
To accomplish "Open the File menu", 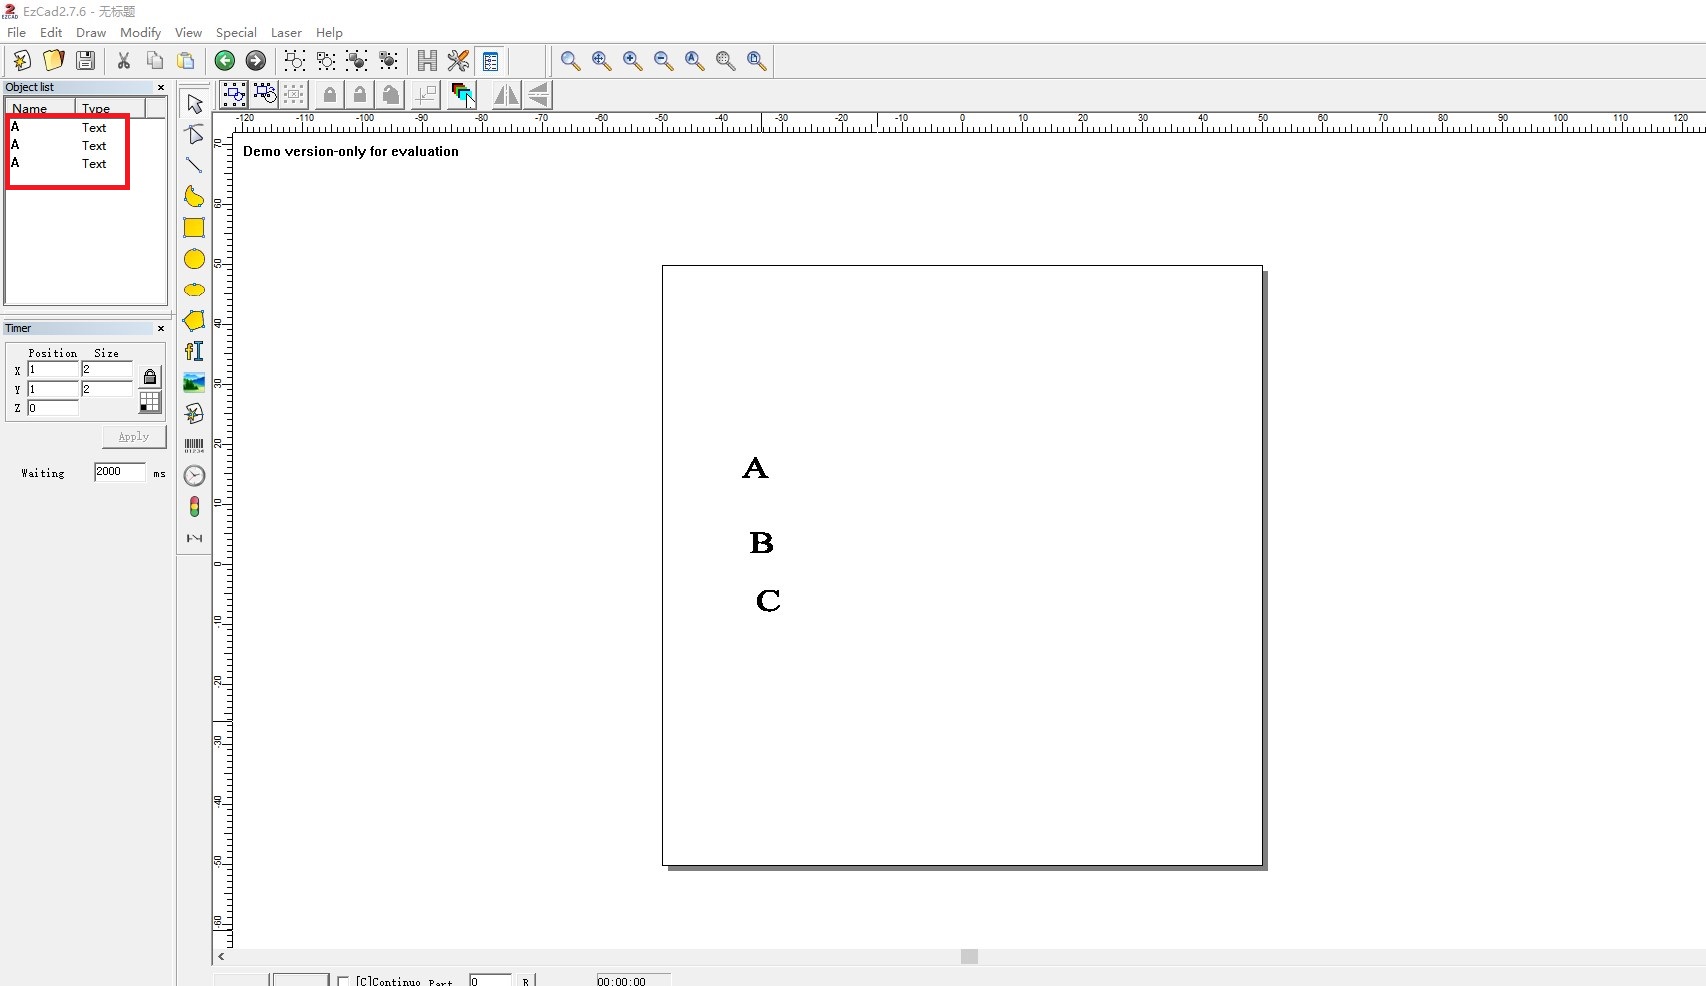I will pos(17,32).
